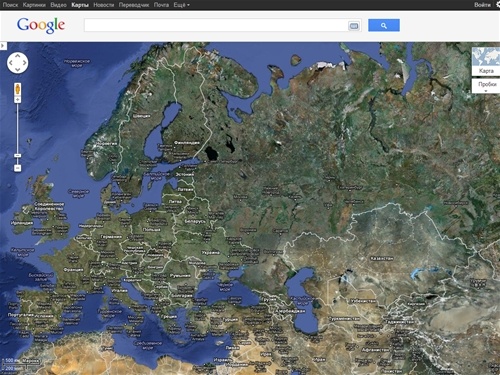Click the Германия label on the map
Screen dimensions: 500x375
coord(111,237)
